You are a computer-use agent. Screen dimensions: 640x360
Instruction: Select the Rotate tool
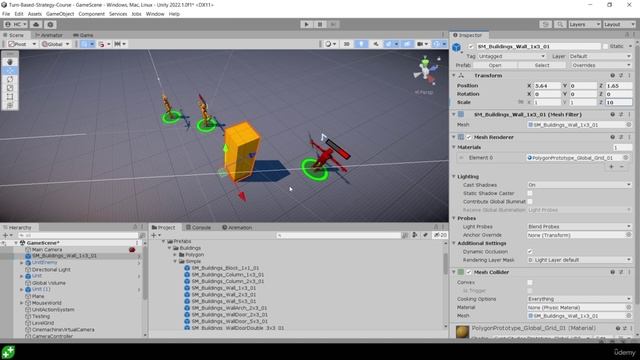point(10,79)
